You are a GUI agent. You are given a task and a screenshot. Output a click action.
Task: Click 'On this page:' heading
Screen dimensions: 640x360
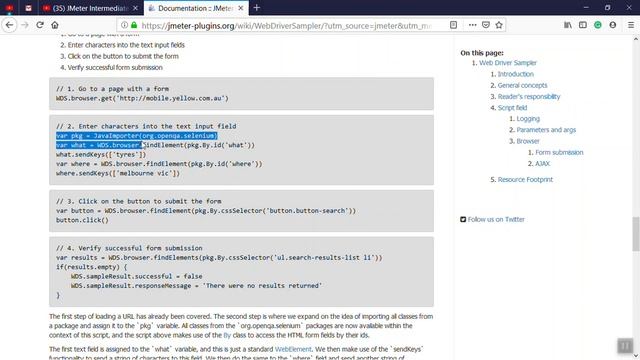pyautogui.click(x=482, y=53)
